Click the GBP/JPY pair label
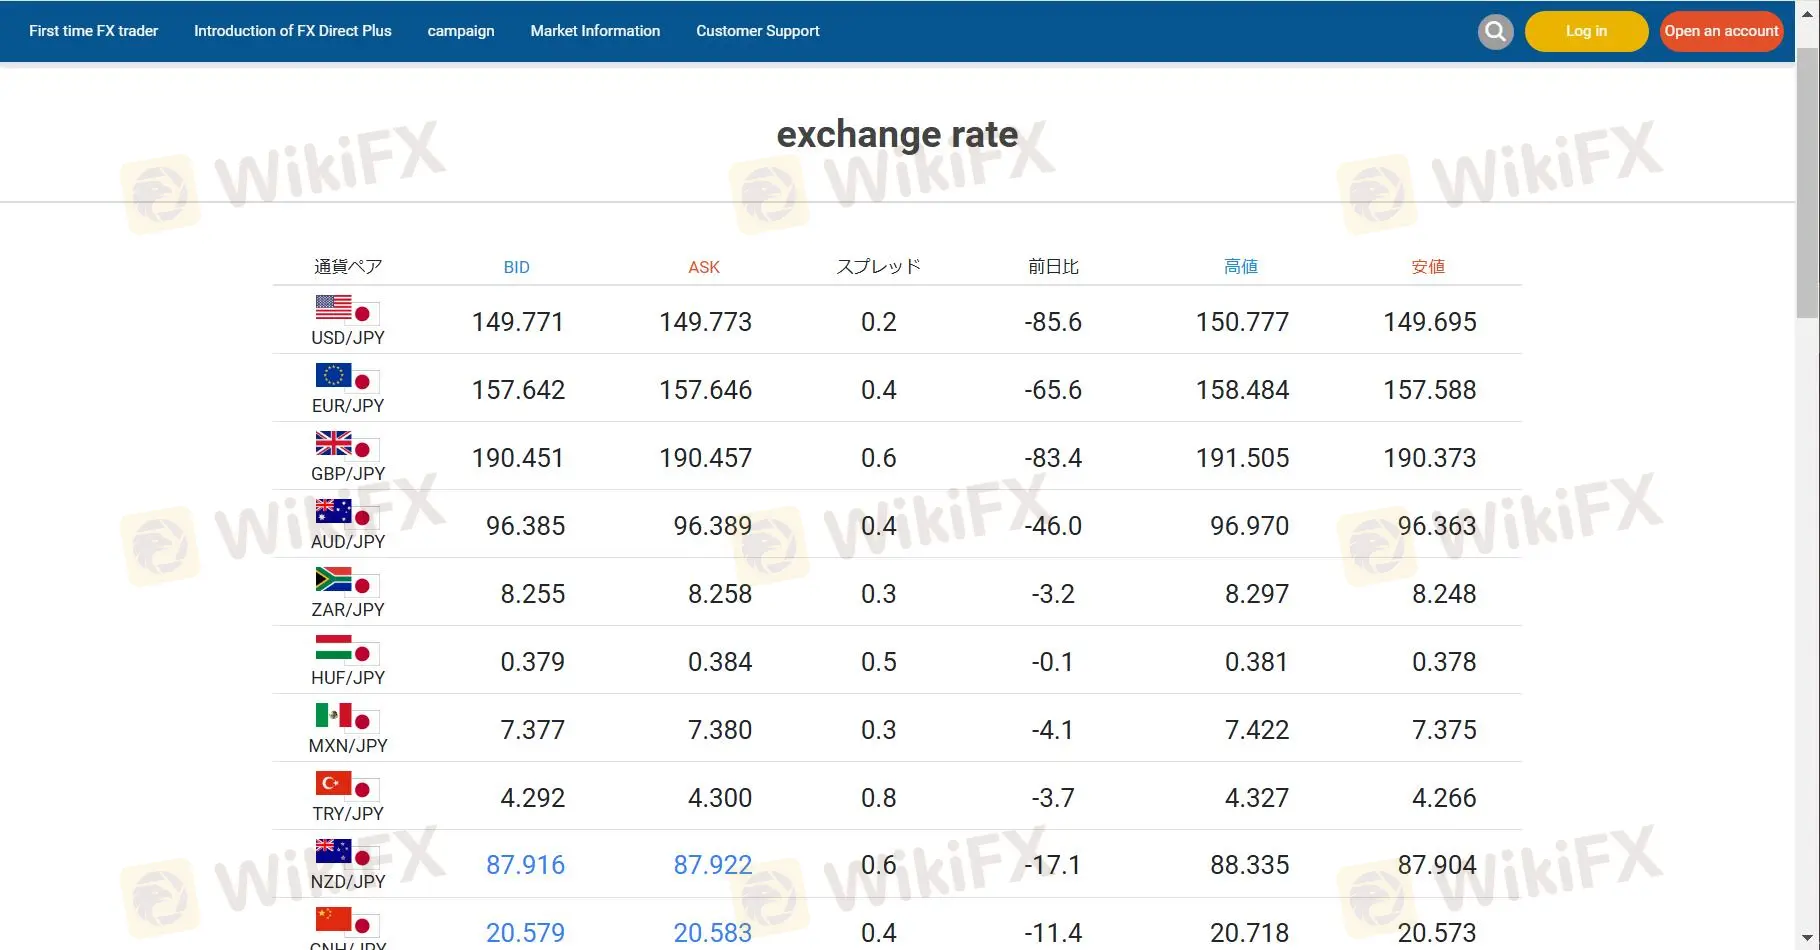1820x950 pixels. 348,474
